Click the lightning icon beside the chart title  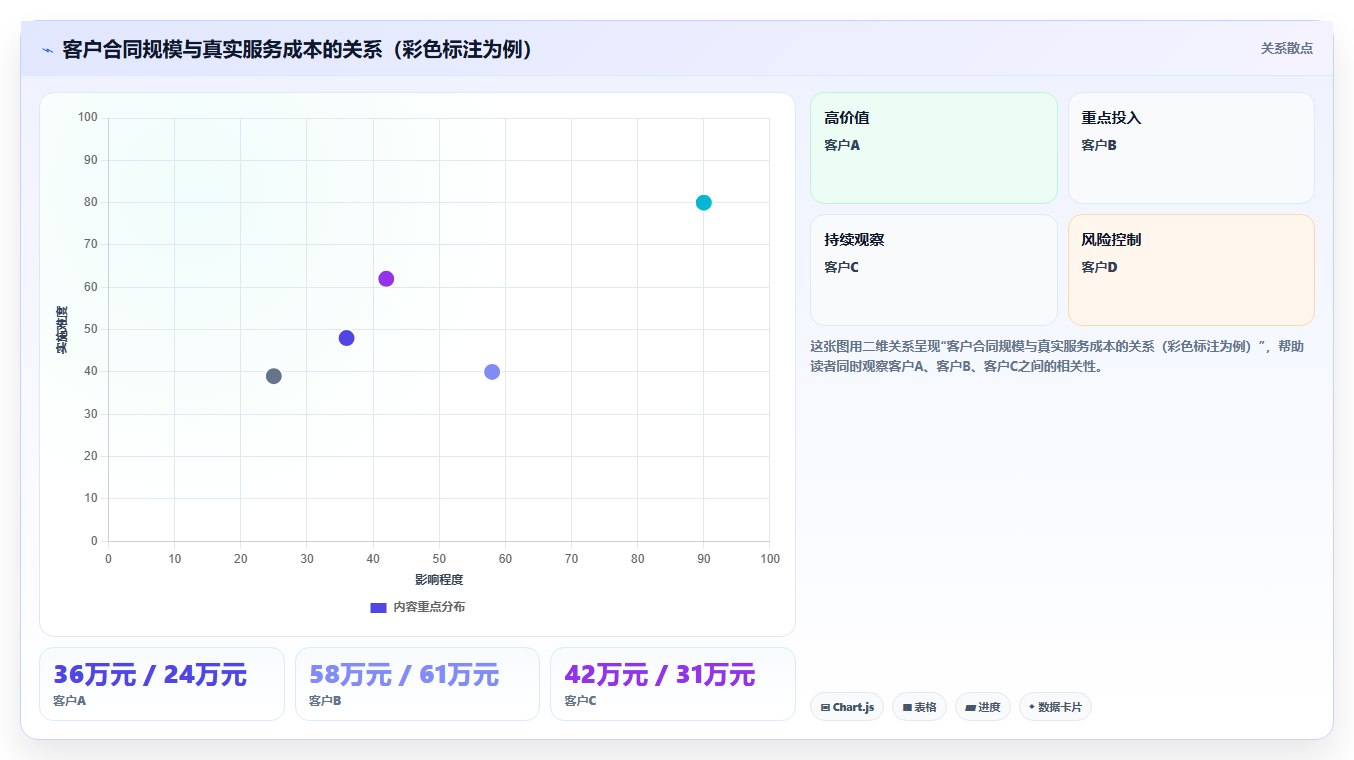[48, 50]
